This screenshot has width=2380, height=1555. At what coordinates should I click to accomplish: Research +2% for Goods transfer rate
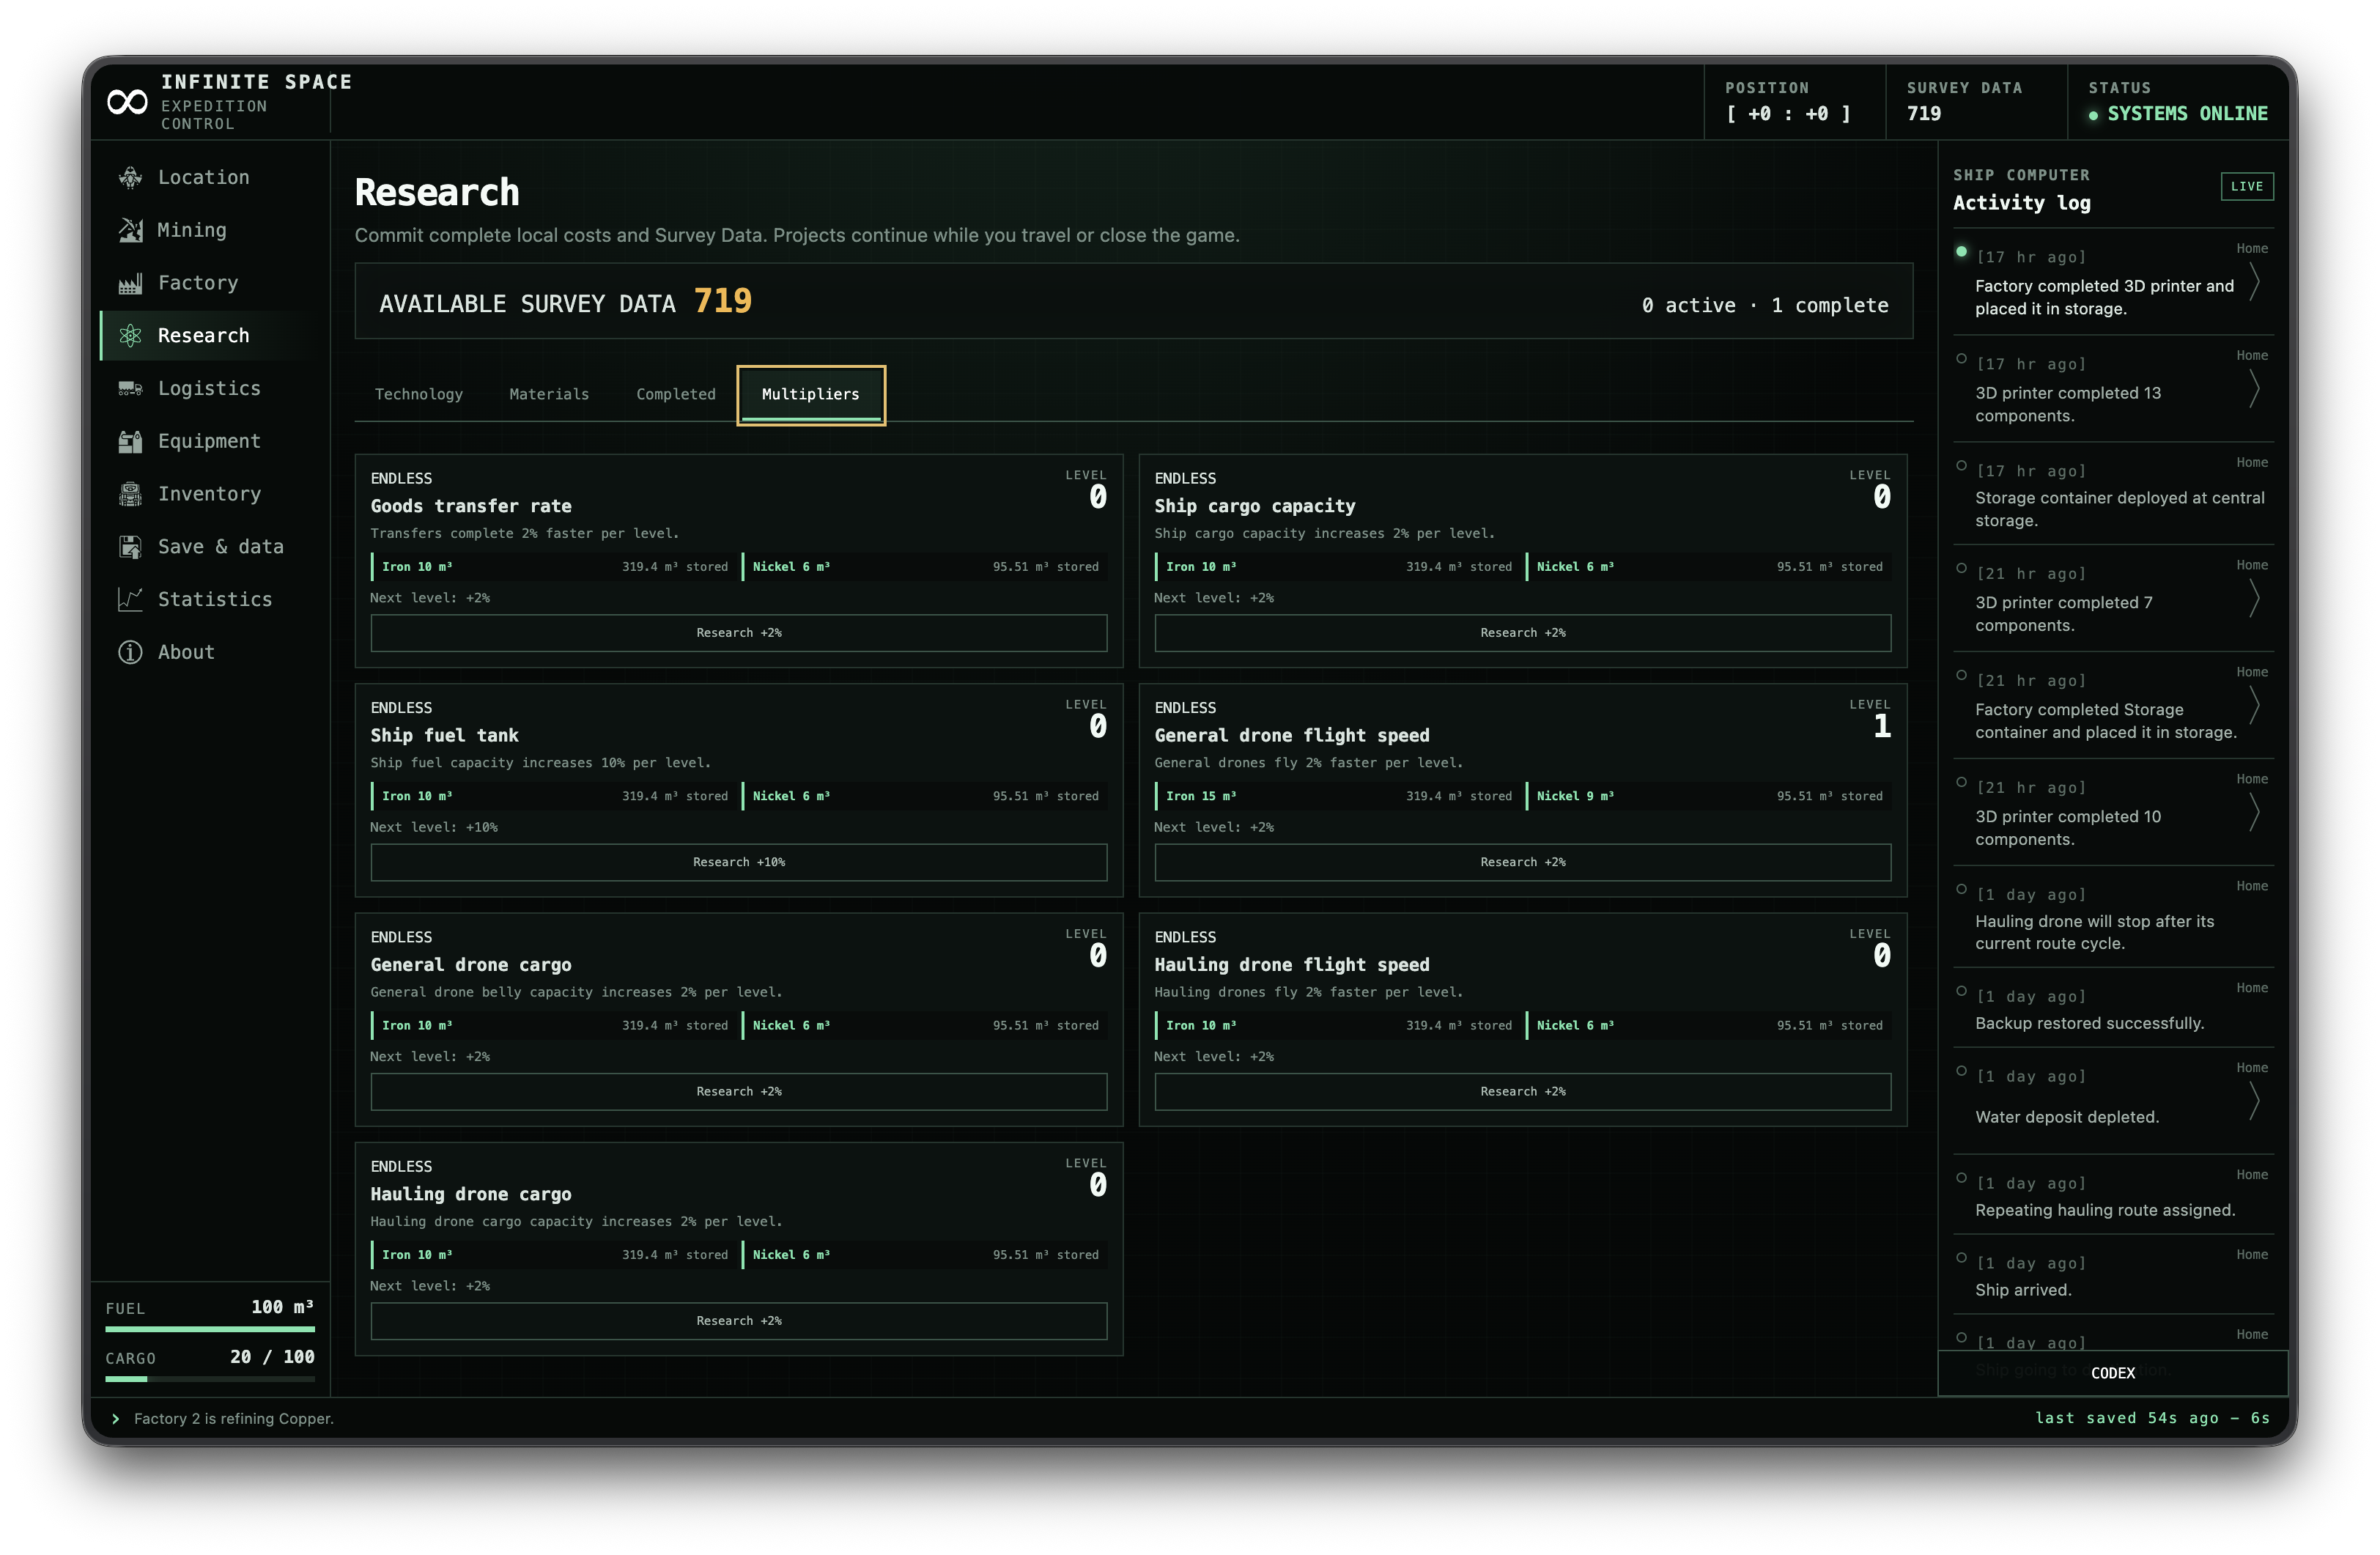(739, 633)
